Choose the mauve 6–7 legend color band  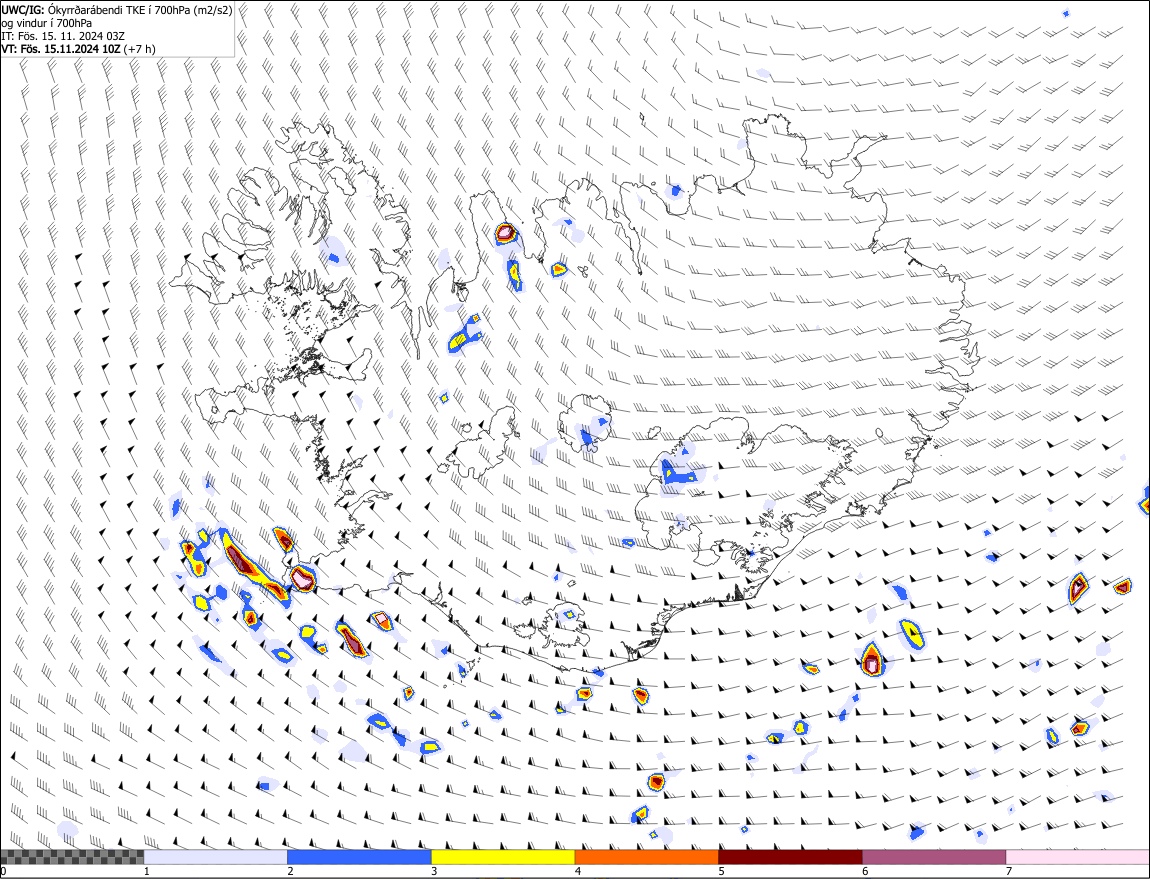pos(934,857)
